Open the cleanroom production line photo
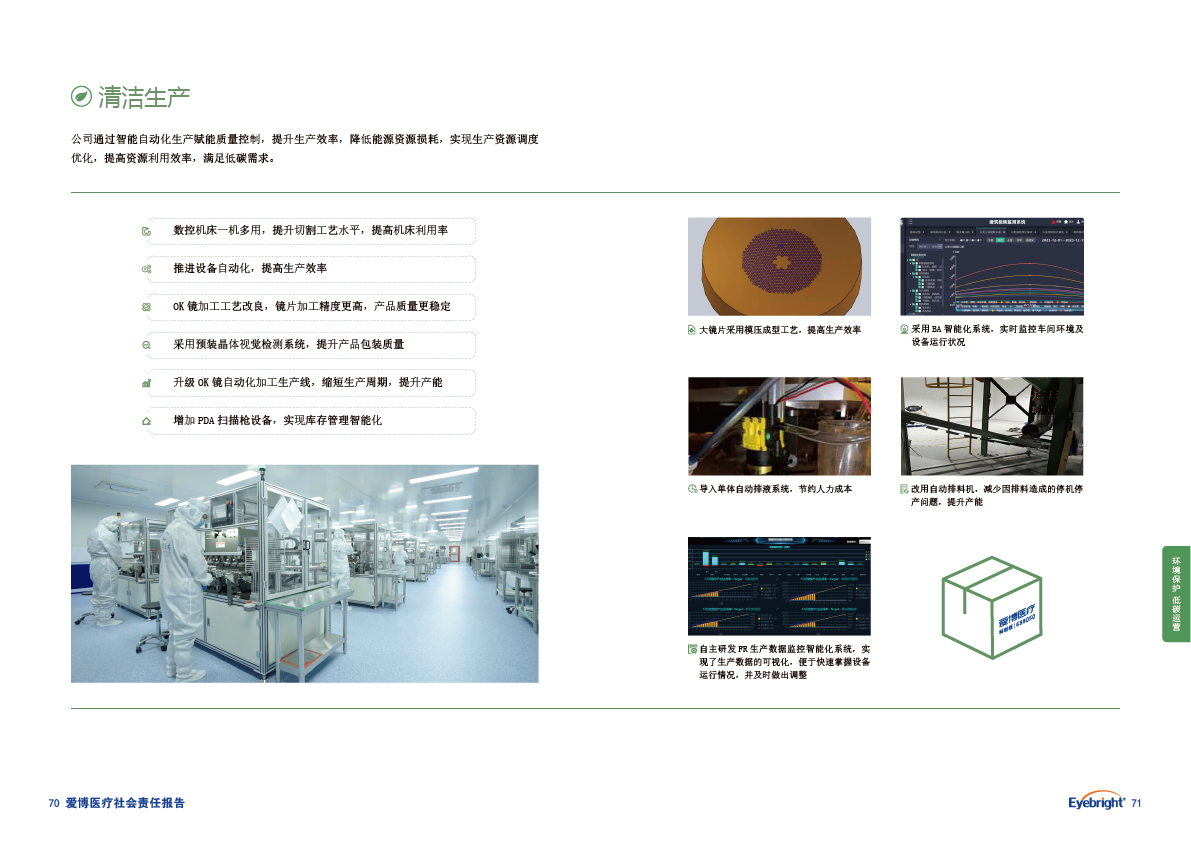 tap(305, 573)
